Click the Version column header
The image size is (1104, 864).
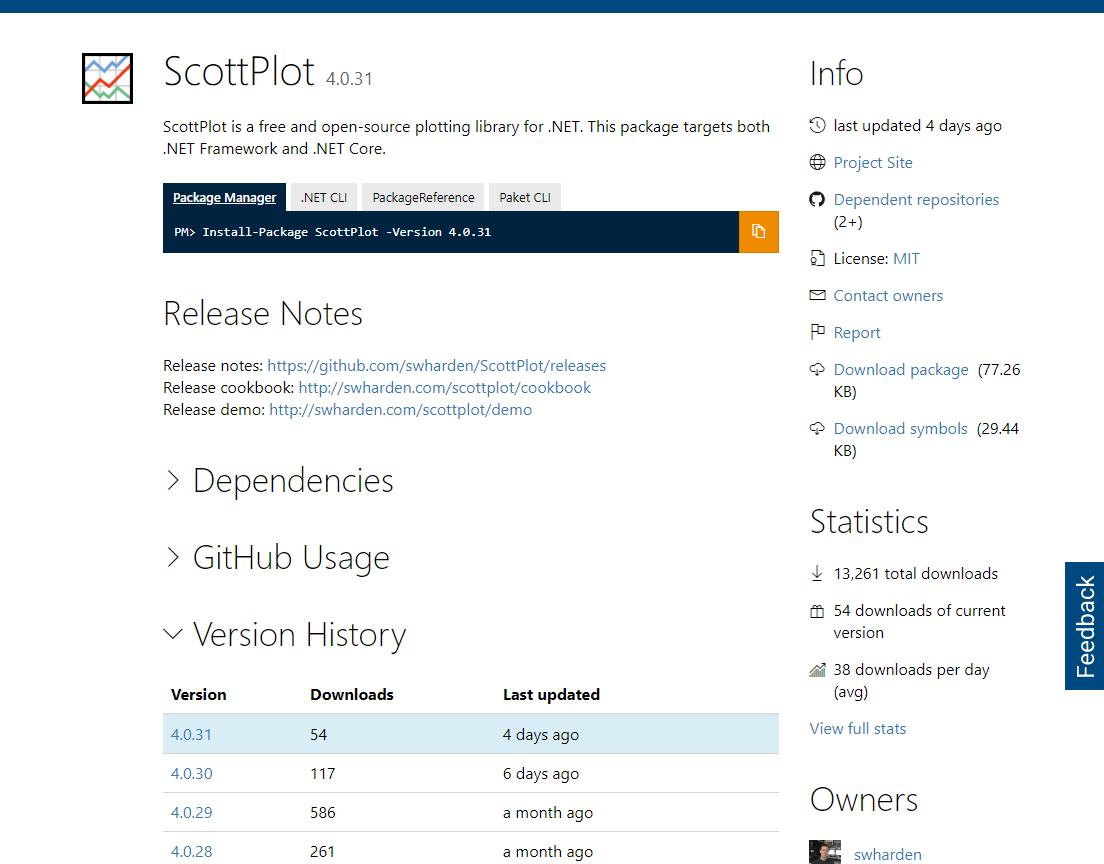tap(199, 694)
